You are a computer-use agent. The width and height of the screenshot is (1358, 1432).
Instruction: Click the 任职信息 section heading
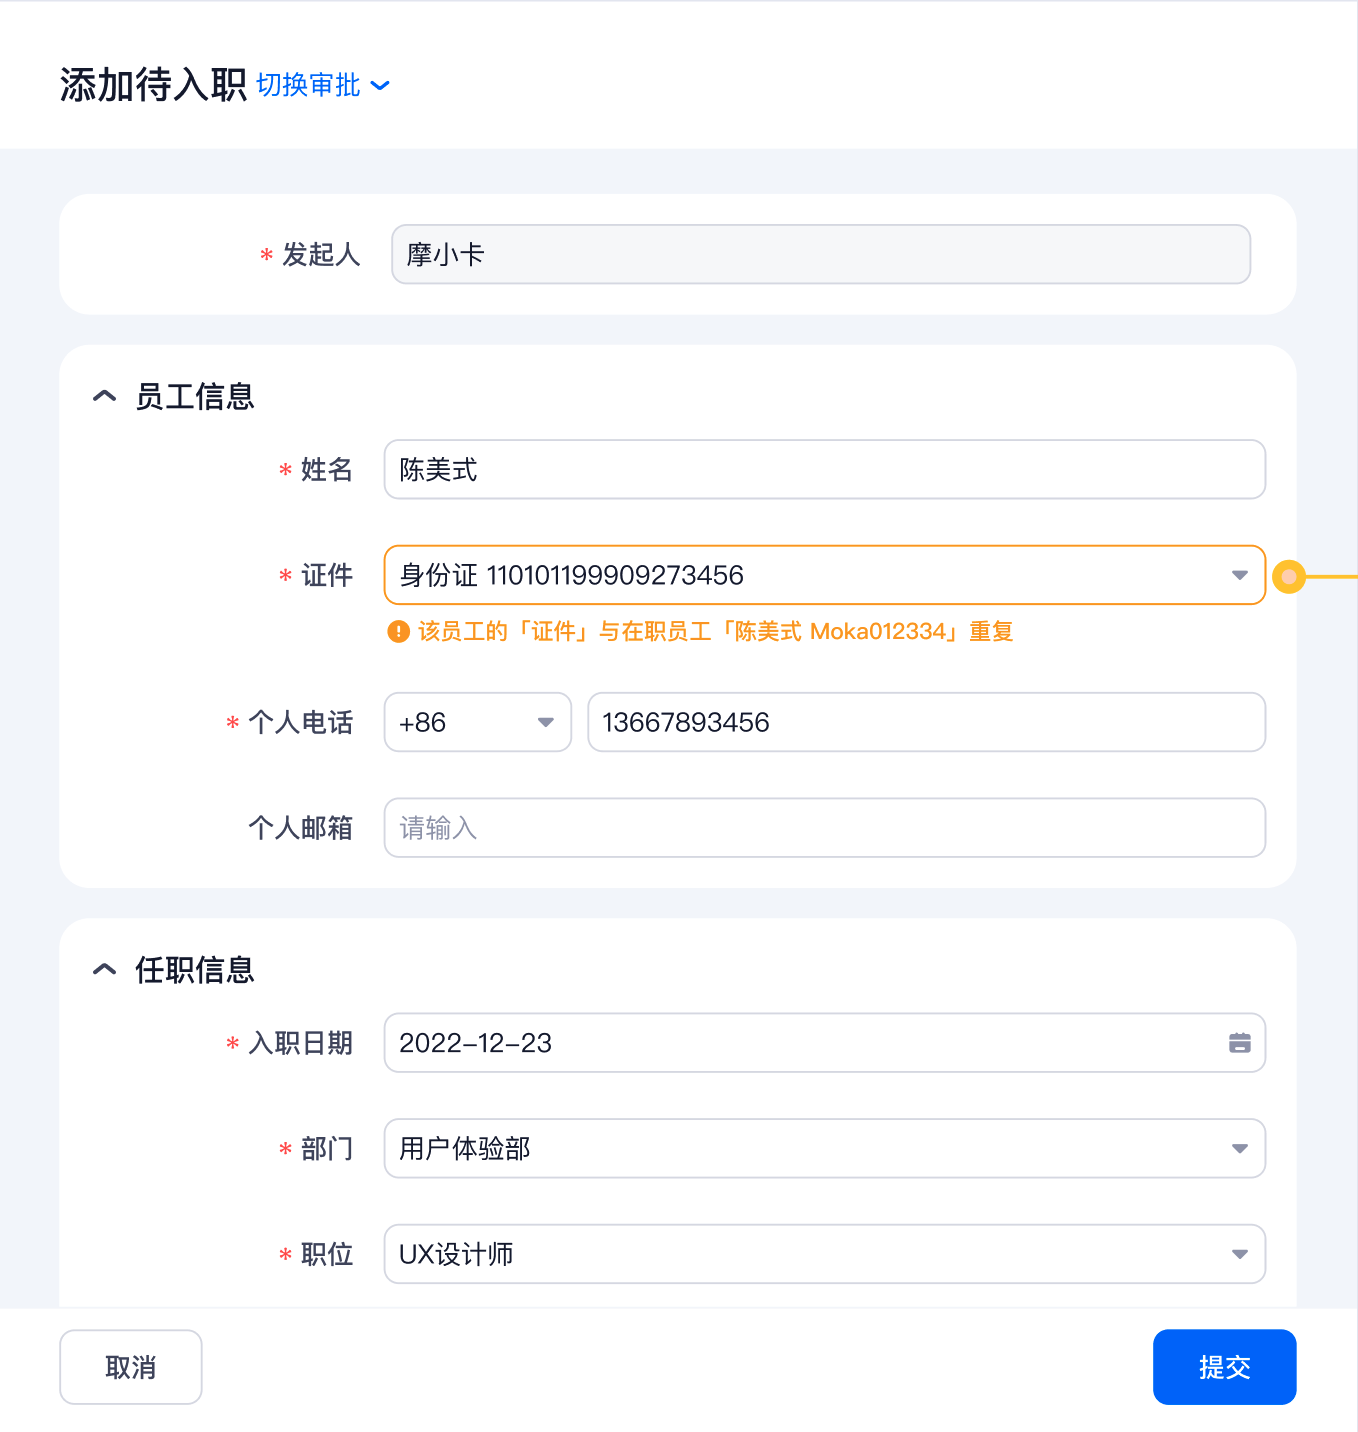(195, 970)
